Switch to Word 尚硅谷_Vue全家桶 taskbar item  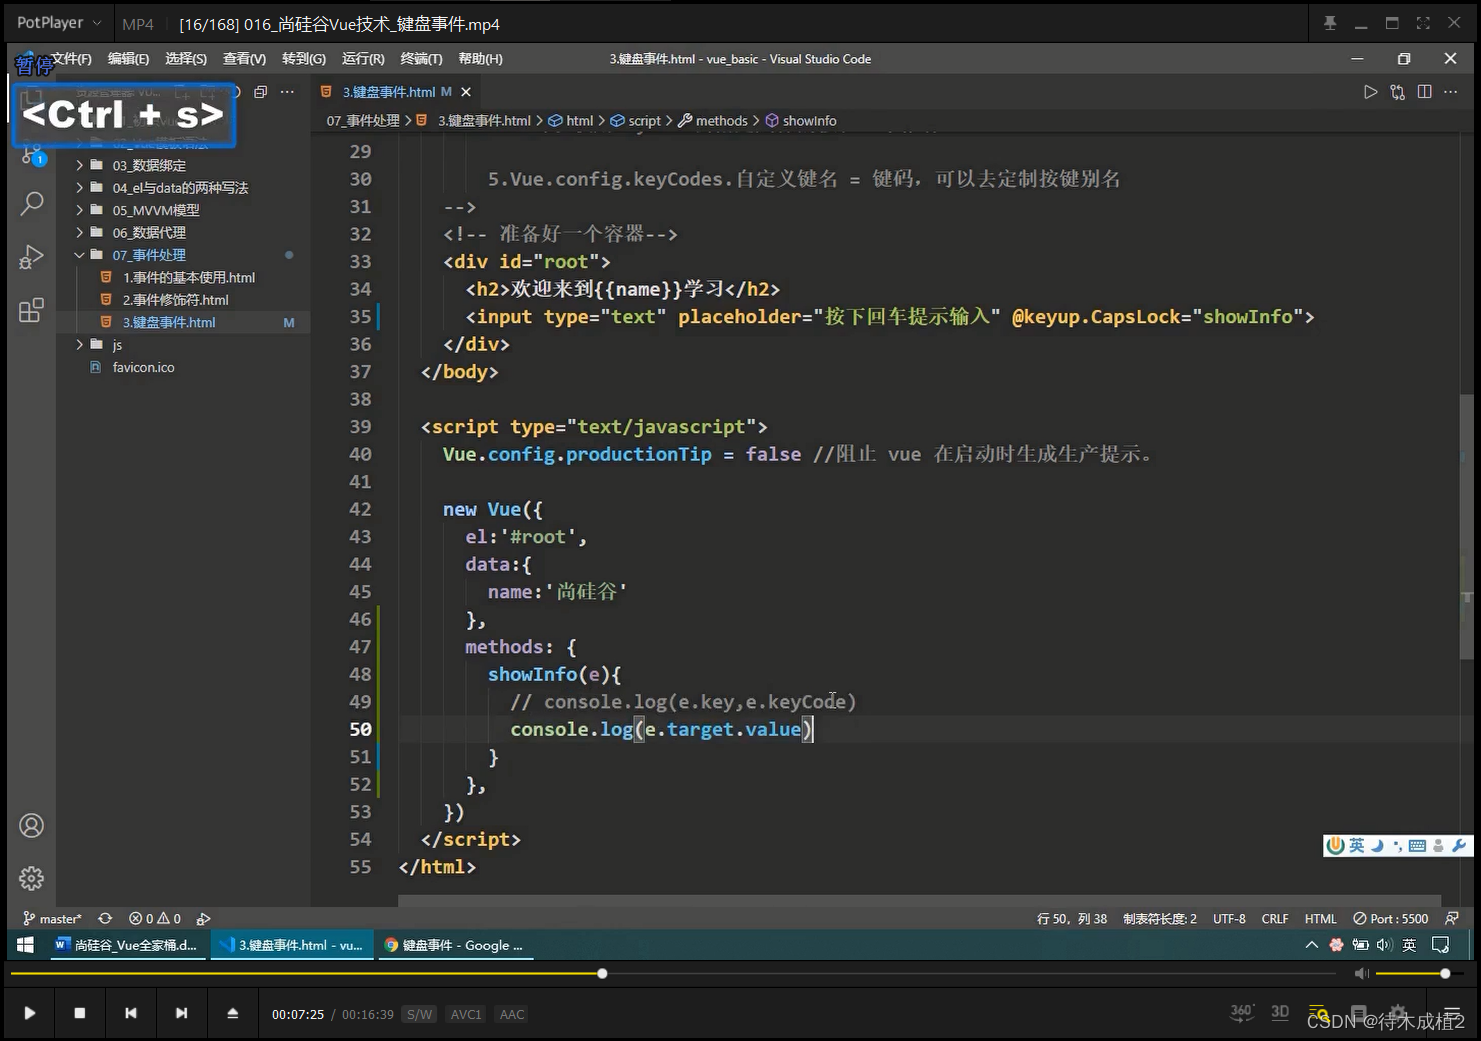tap(128, 945)
